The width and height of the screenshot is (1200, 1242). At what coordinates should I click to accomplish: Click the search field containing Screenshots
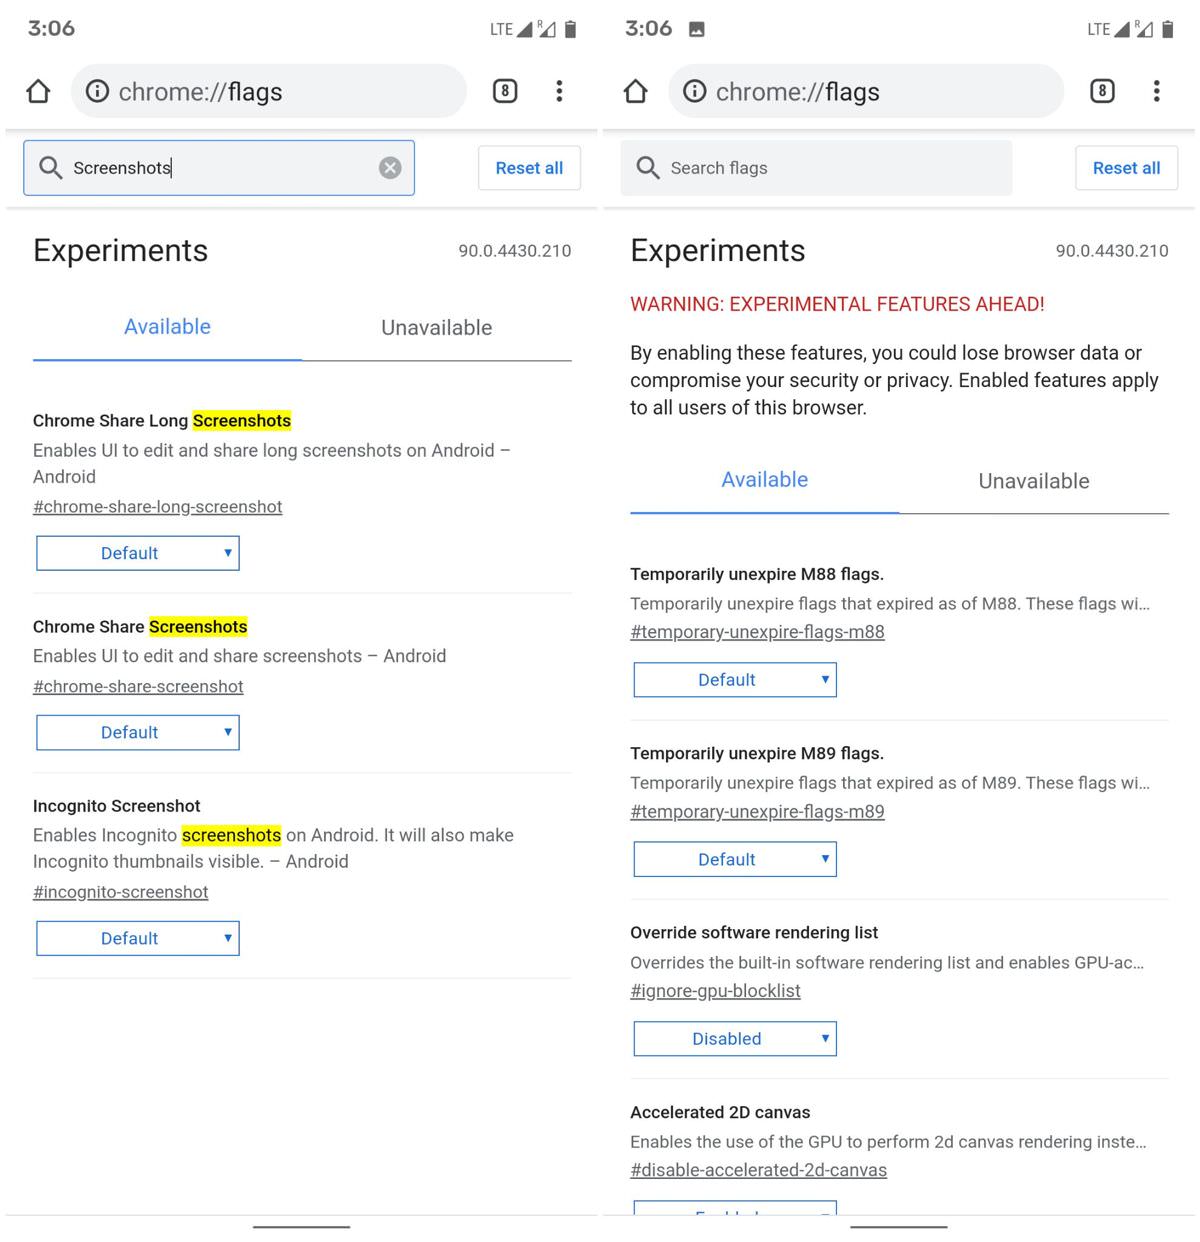pos(219,168)
